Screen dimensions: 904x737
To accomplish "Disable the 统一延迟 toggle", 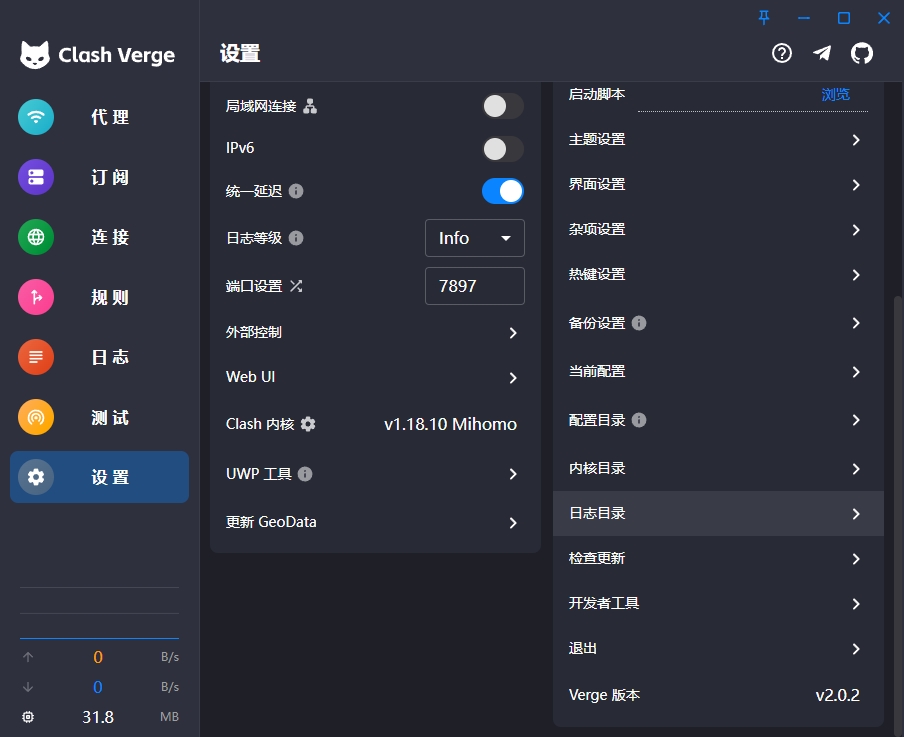I will click(502, 191).
